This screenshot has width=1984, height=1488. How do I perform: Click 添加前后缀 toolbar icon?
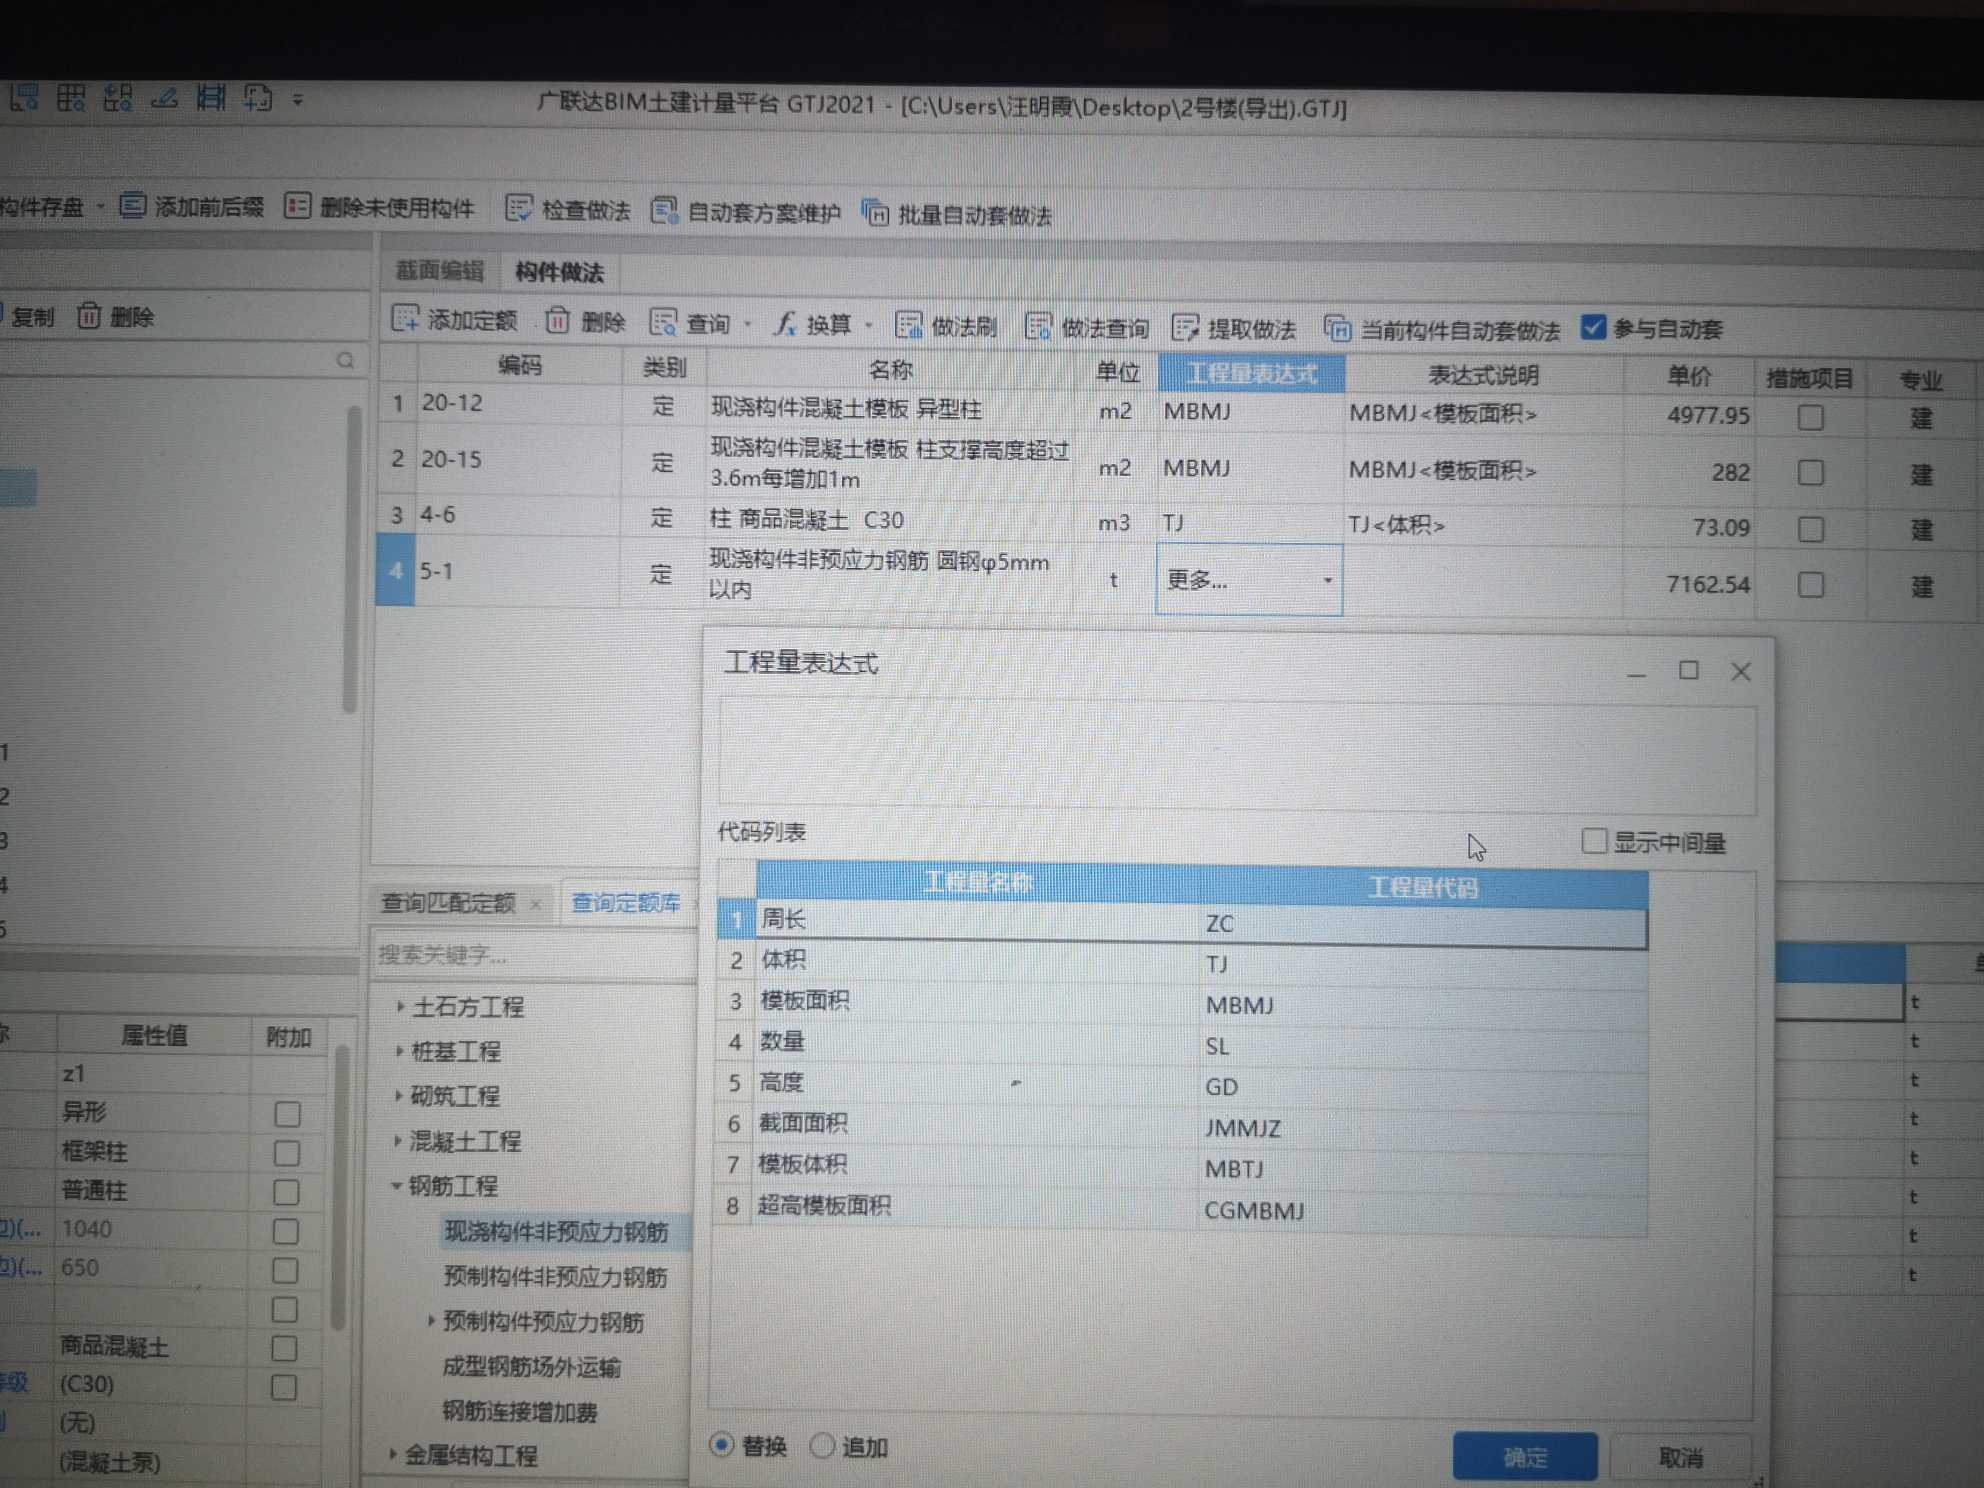click(133, 206)
